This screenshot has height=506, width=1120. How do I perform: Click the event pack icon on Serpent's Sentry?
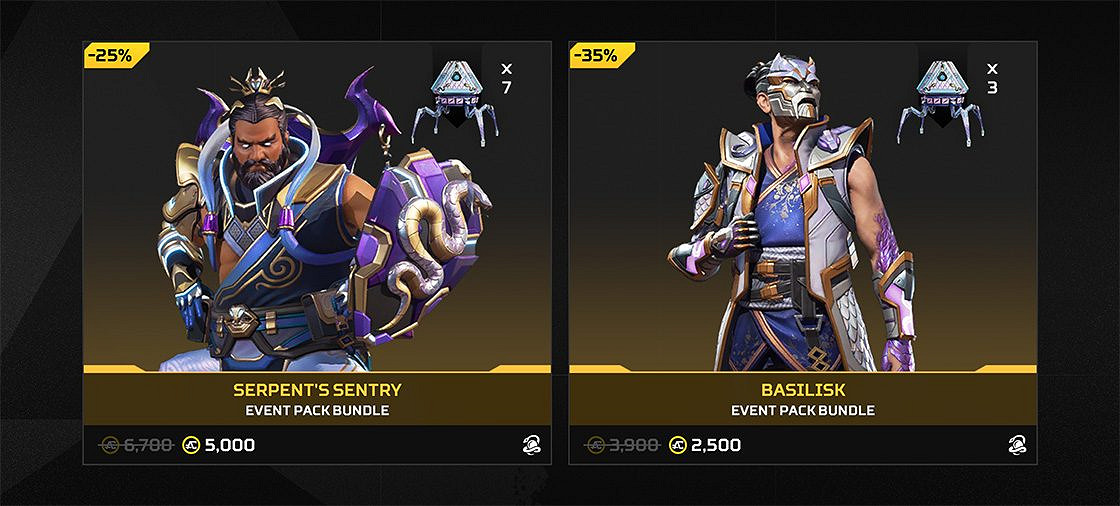coord(455,102)
